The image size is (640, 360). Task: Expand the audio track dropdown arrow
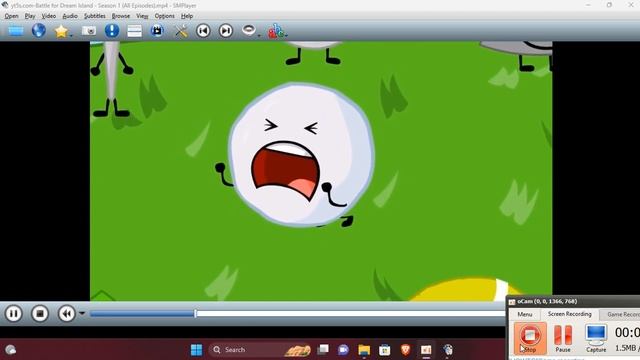tap(259, 36)
